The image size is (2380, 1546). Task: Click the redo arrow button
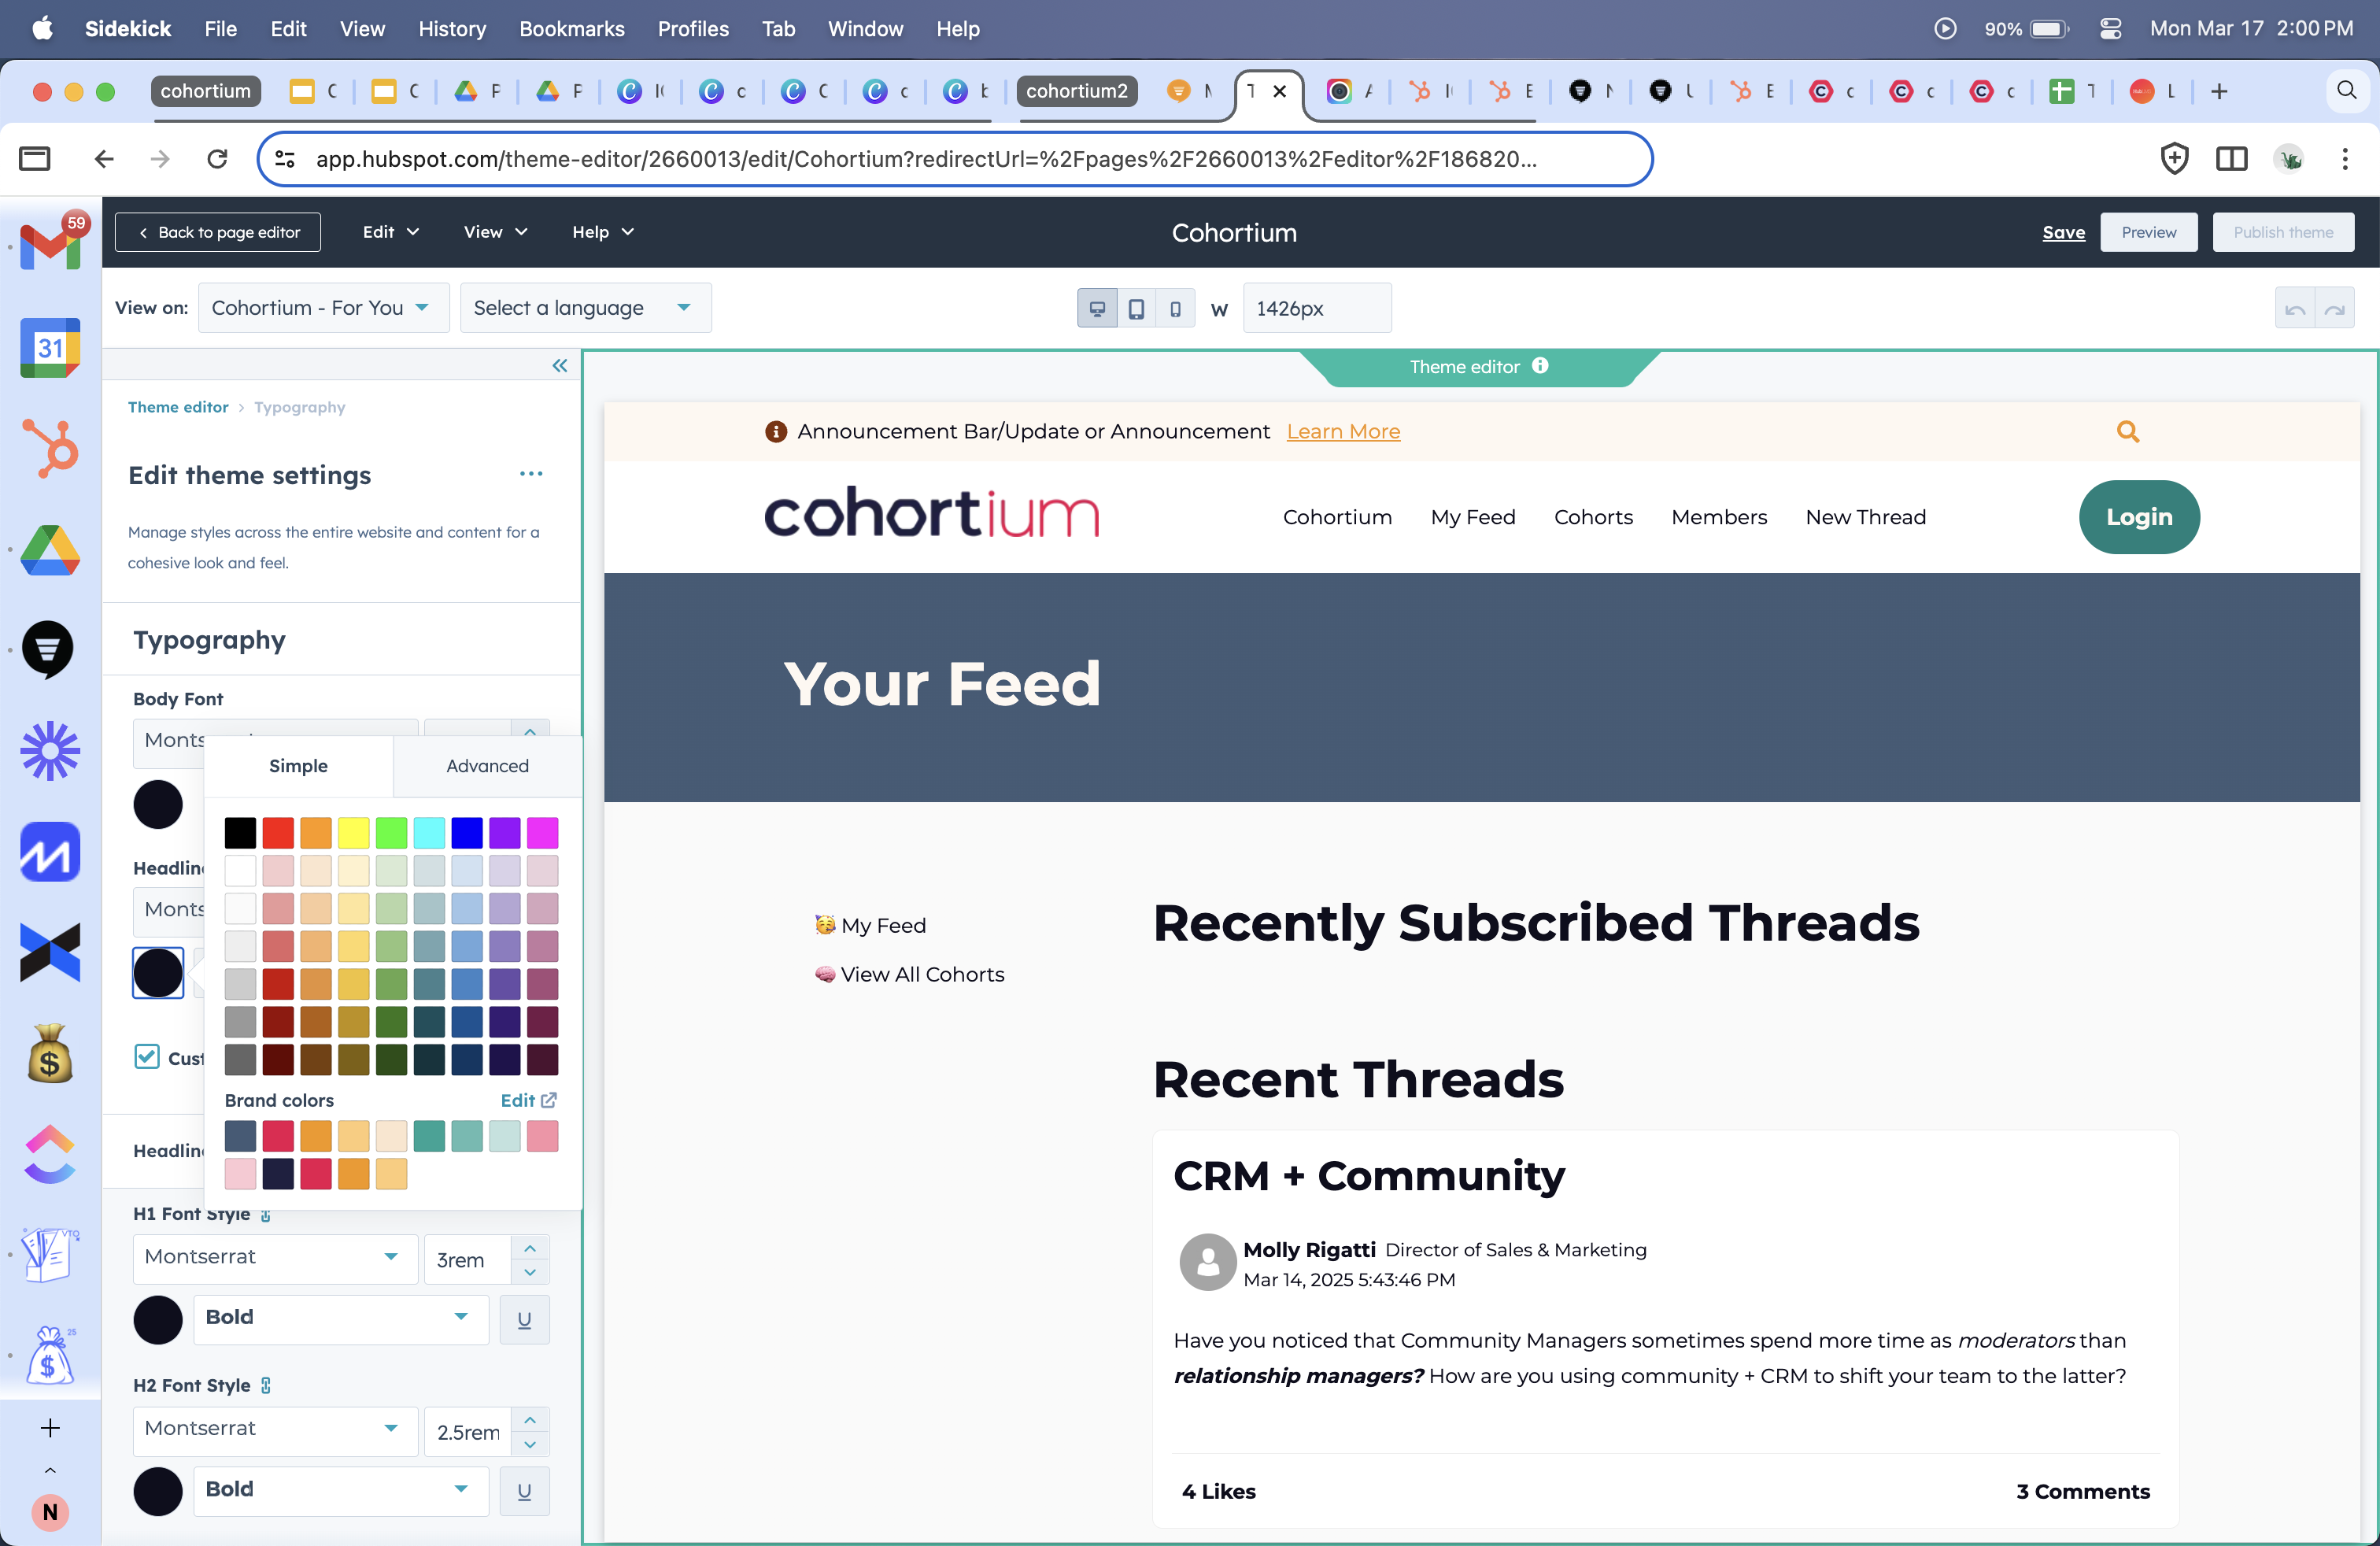pos(2335,308)
